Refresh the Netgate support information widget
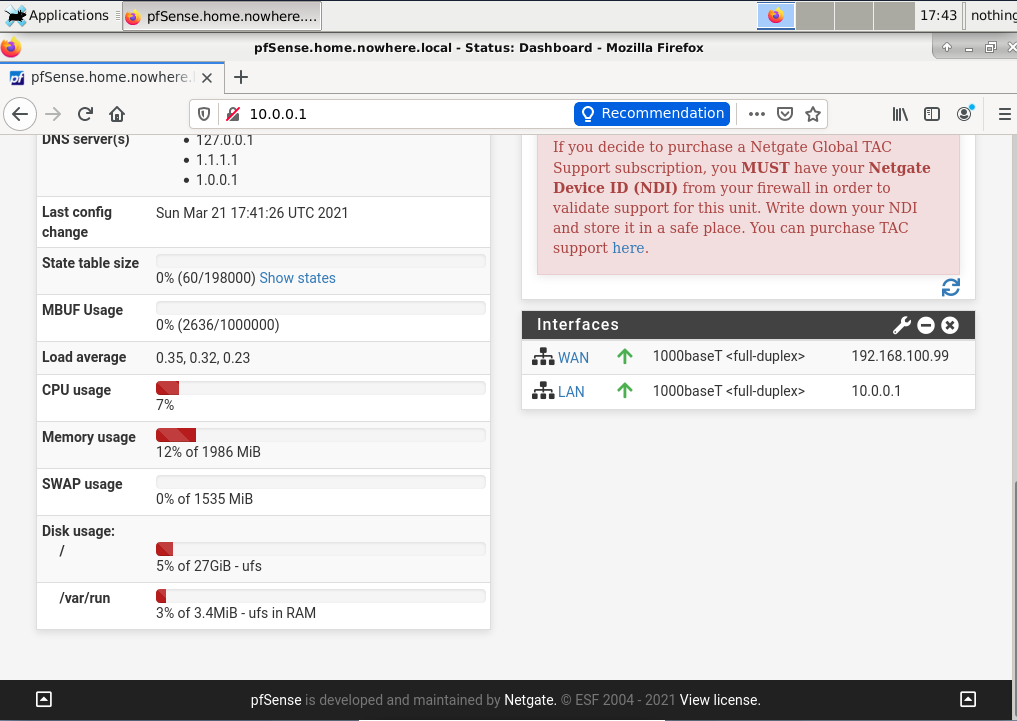This screenshot has height=721, width=1017. pyautogui.click(x=951, y=287)
